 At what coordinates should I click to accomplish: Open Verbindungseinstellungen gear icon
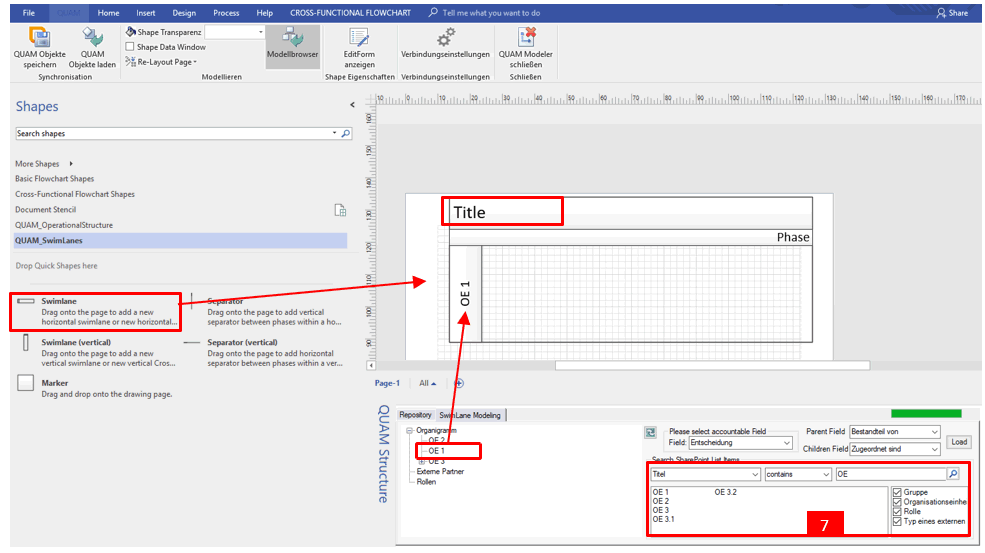click(x=445, y=36)
